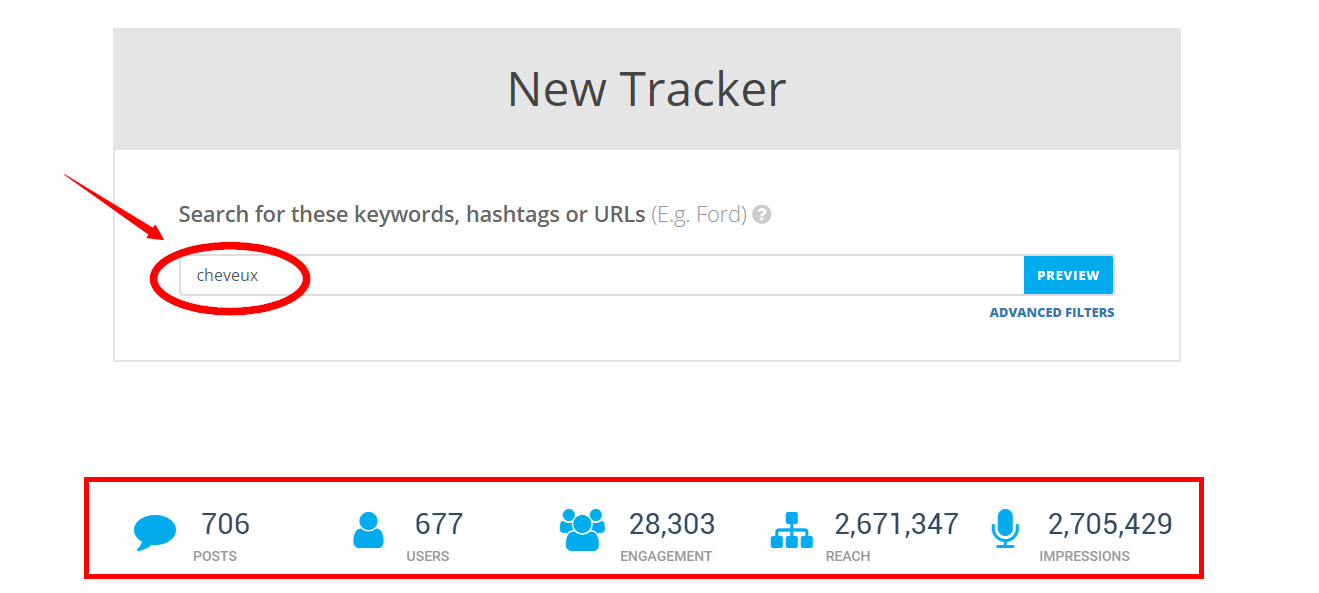Click the help question mark icon
The image size is (1319, 593).
coord(762,214)
